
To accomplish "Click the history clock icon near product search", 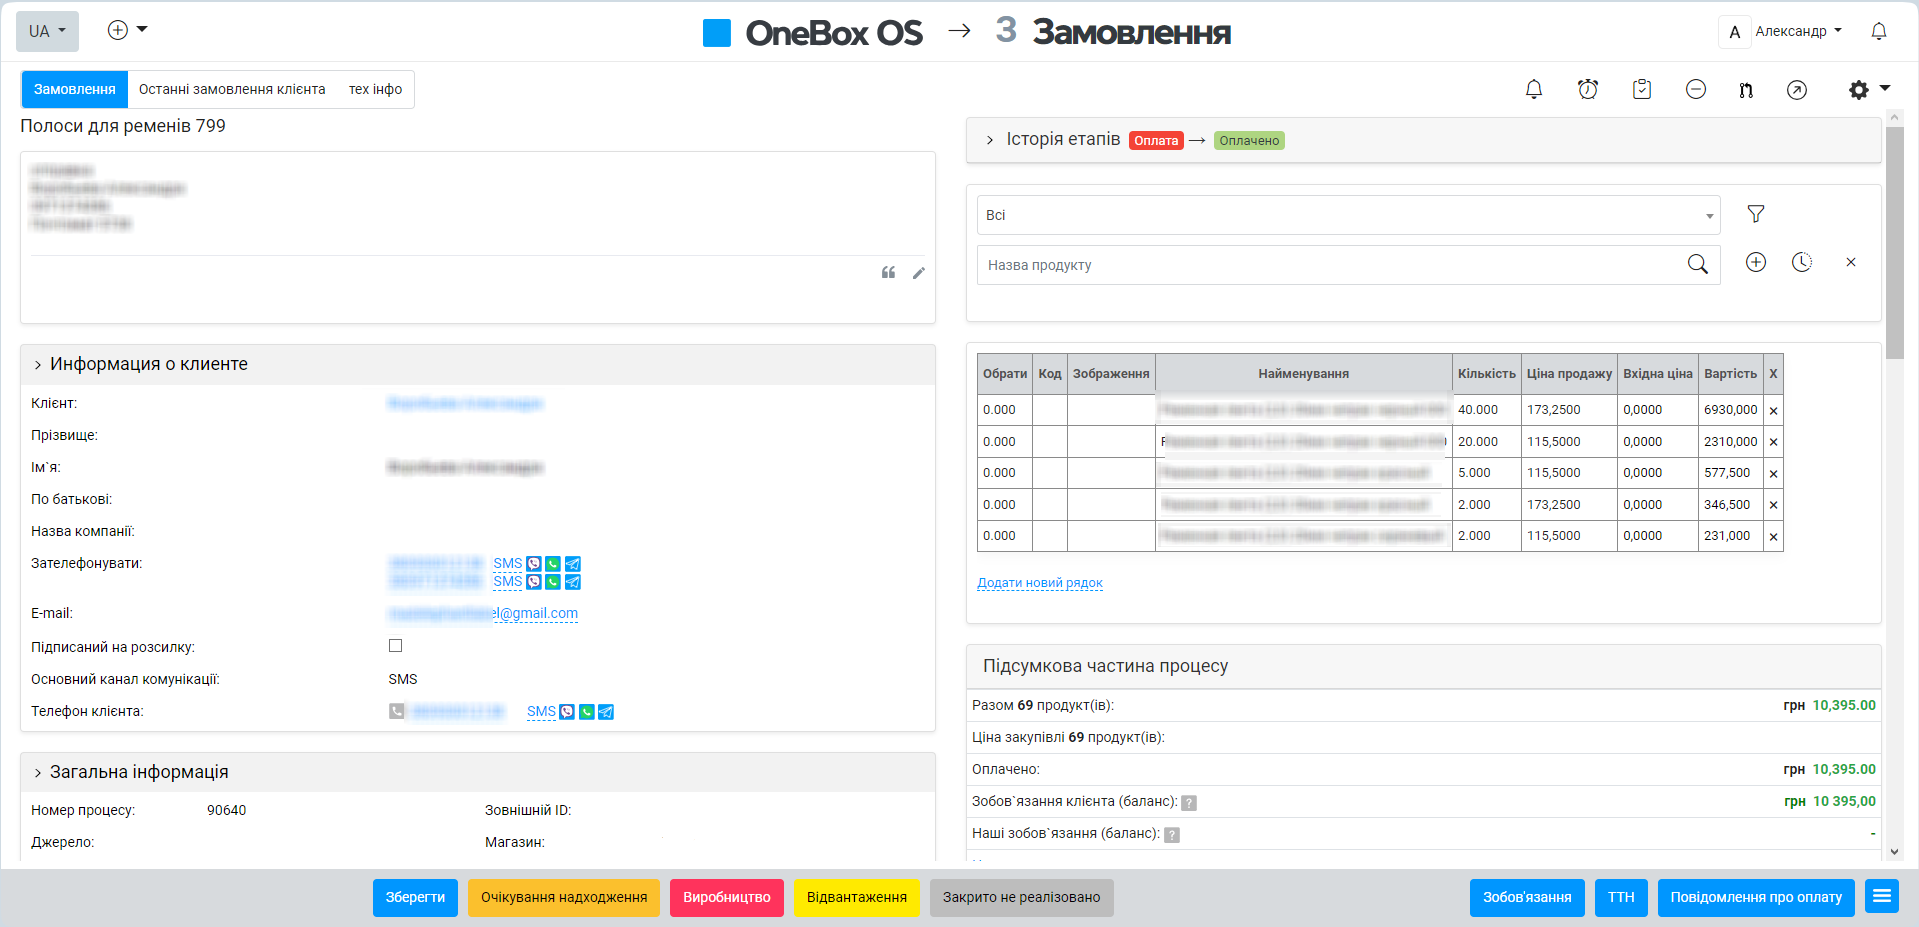I will 1801,262.
